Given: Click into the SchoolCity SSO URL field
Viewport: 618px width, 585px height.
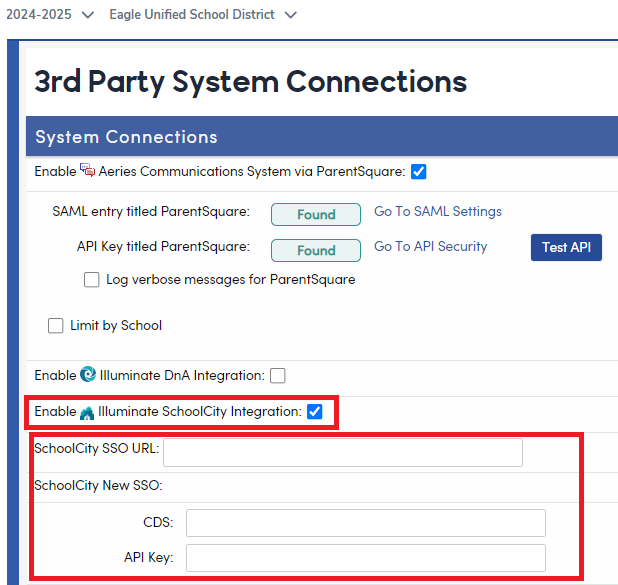Looking at the screenshot, I should point(343,453).
